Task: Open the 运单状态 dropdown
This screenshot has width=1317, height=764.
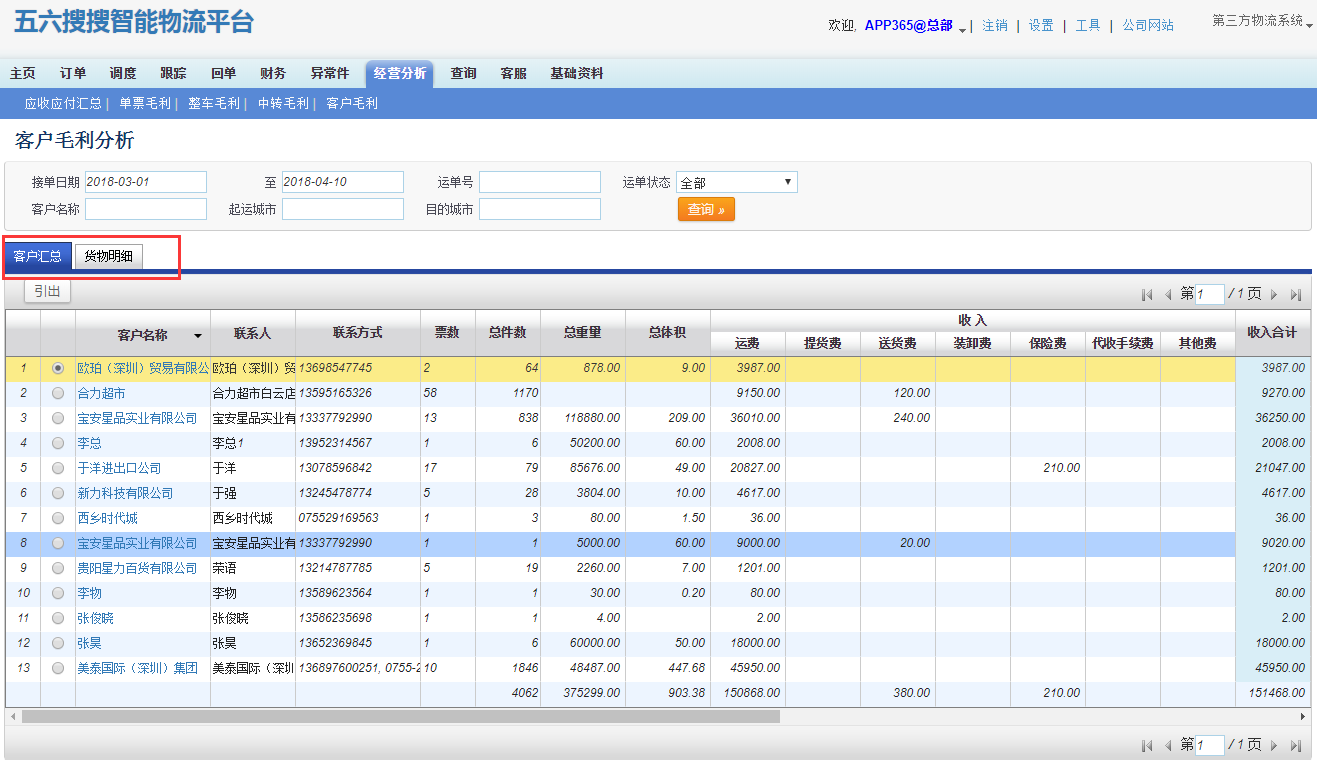Action: pyautogui.click(x=737, y=182)
